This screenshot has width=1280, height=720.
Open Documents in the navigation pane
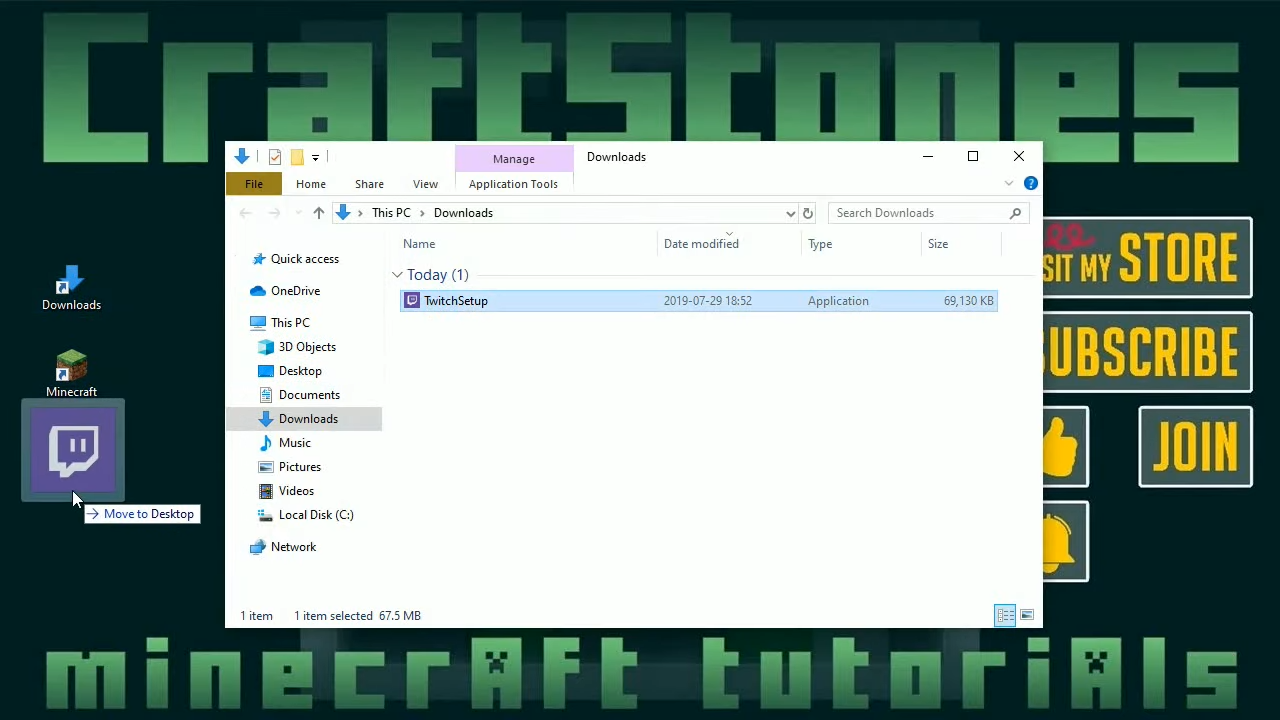coord(309,395)
